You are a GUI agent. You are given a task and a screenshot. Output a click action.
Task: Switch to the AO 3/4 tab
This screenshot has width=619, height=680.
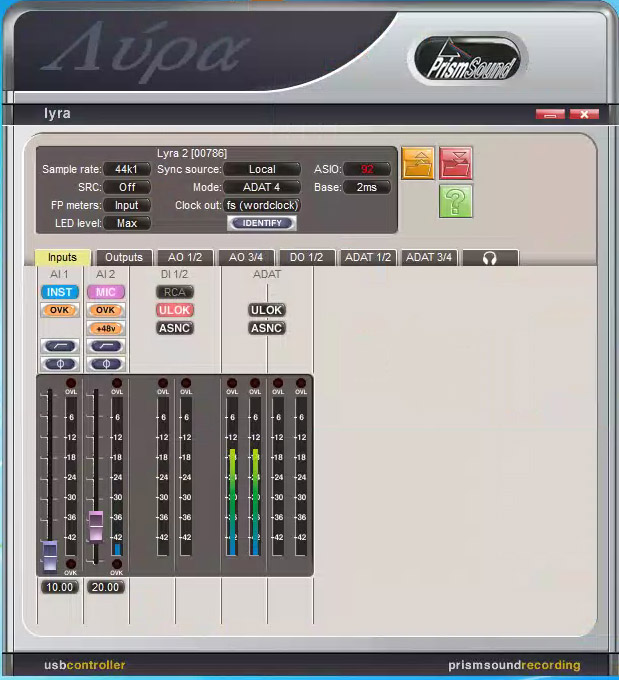coord(246,258)
